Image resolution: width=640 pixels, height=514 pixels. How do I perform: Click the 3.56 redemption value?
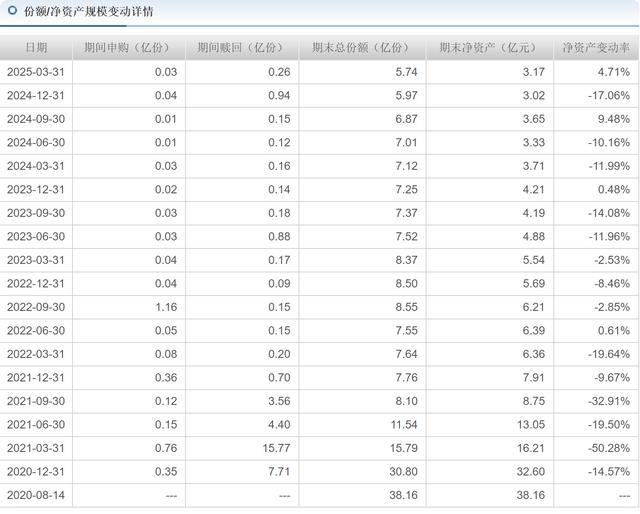(x=279, y=401)
